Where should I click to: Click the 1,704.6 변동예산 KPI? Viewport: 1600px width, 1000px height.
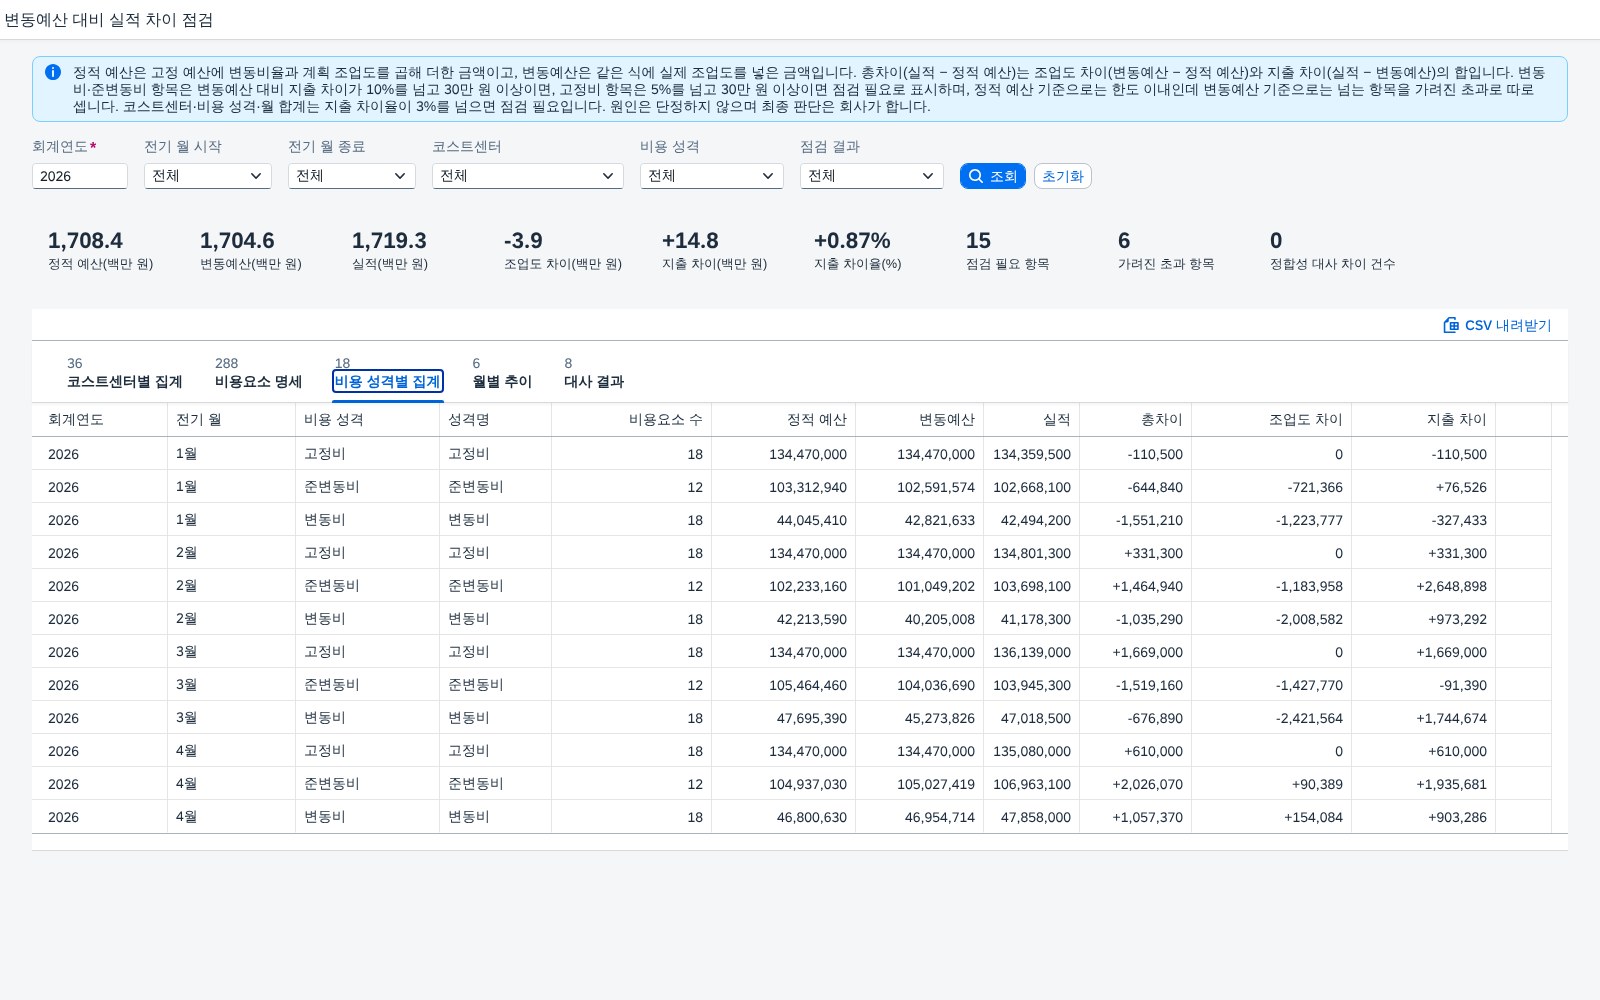click(x=250, y=250)
